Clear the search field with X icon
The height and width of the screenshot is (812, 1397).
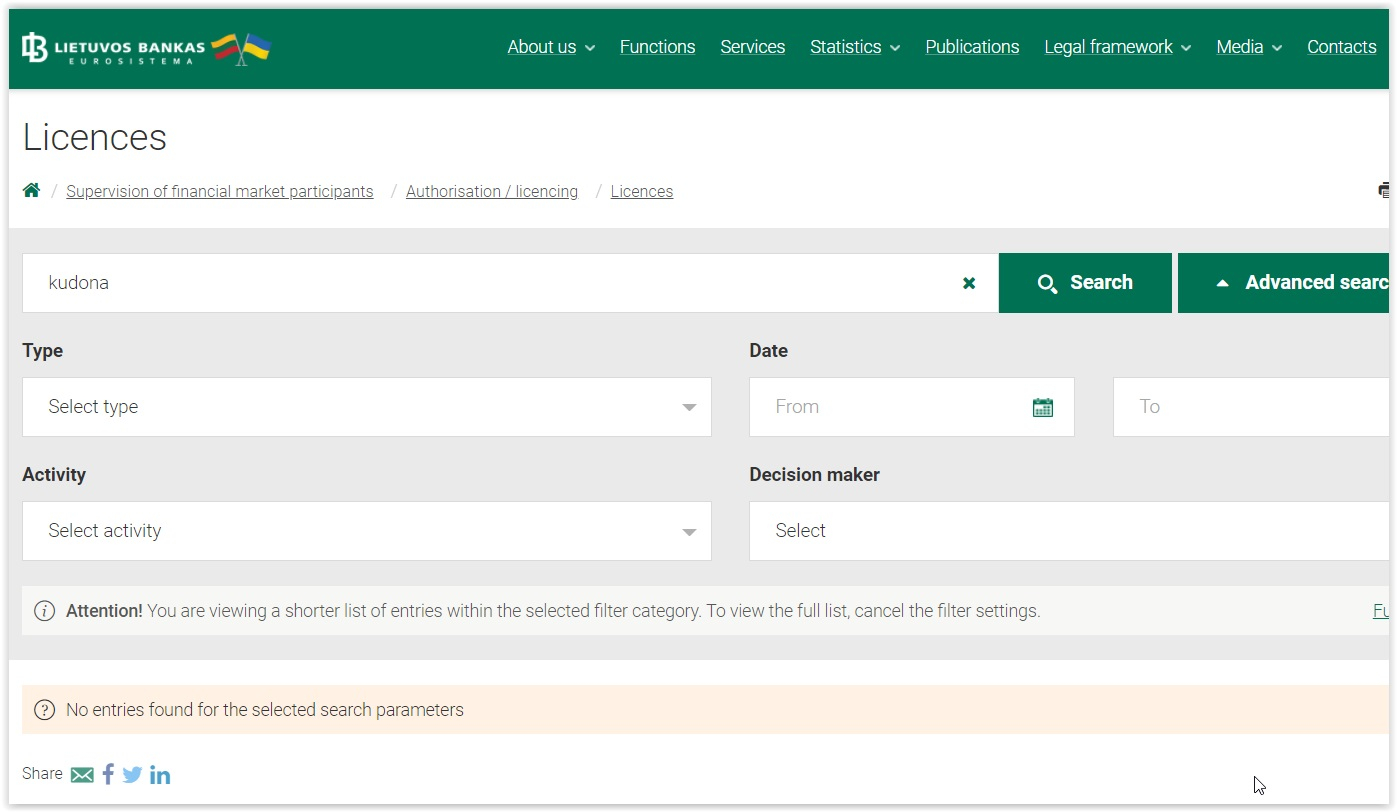968,283
